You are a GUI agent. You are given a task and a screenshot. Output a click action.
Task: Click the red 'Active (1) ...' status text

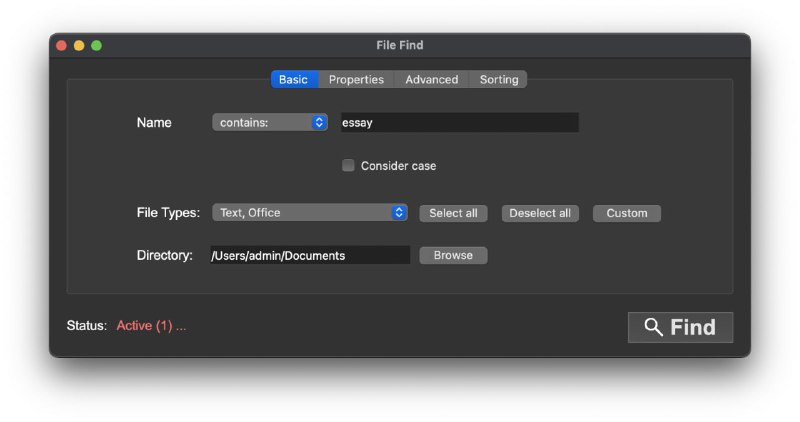pyautogui.click(x=151, y=326)
